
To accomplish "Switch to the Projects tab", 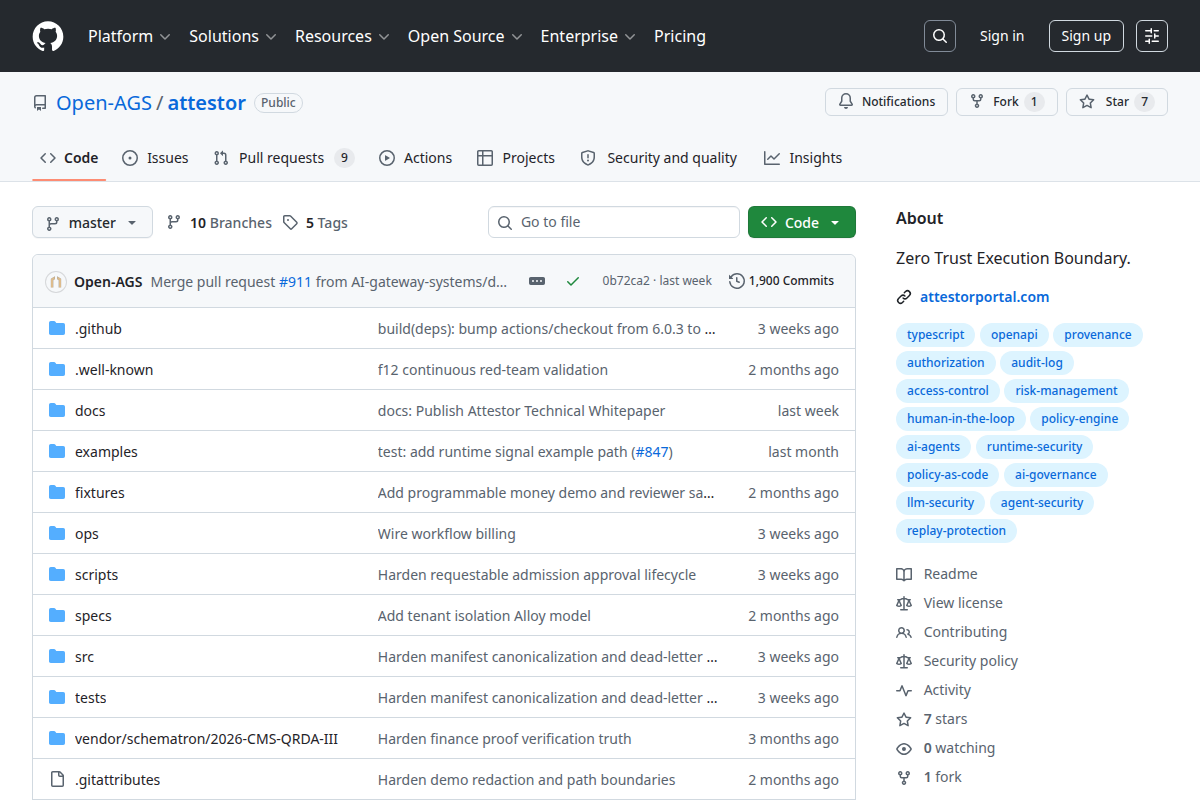I will [x=516, y=158].
